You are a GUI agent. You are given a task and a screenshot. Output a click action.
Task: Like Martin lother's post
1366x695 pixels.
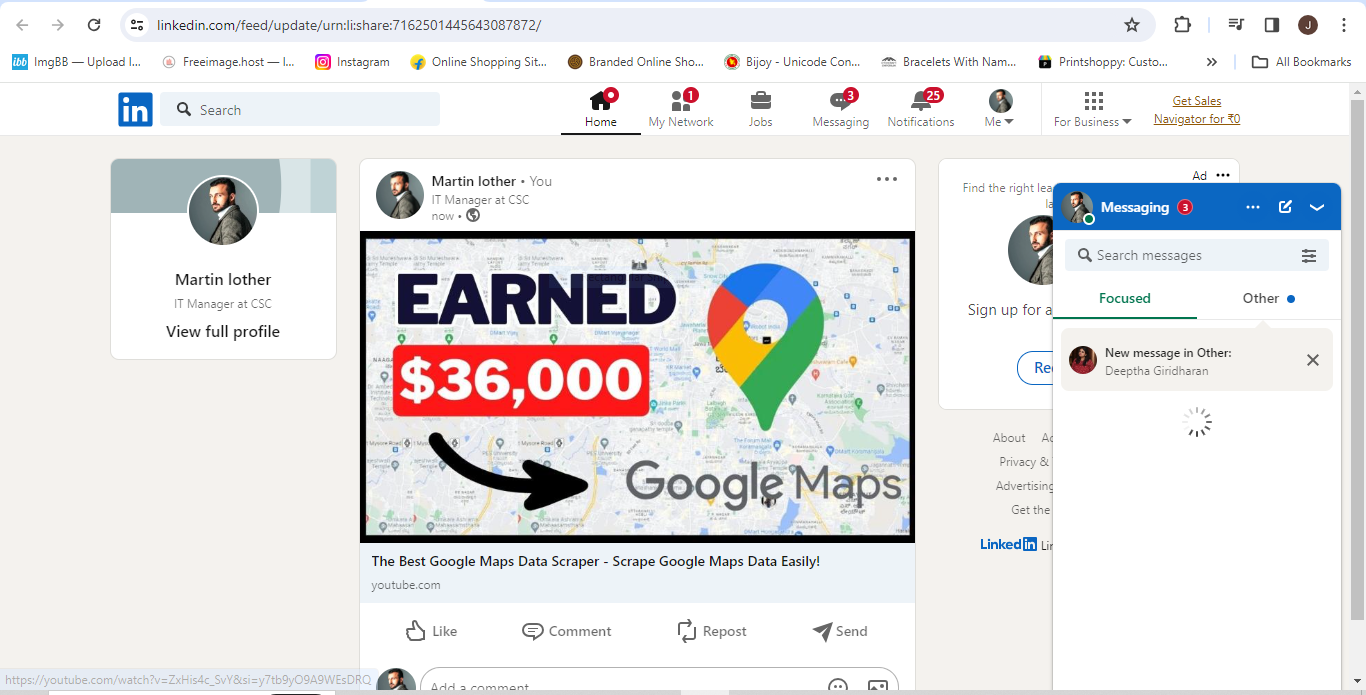[431, 631]
